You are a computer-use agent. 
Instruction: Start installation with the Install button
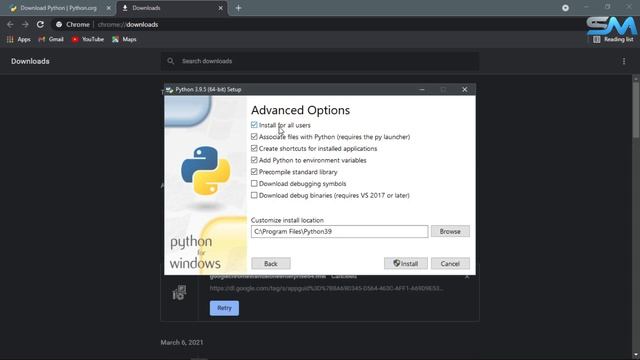(406, 264)
